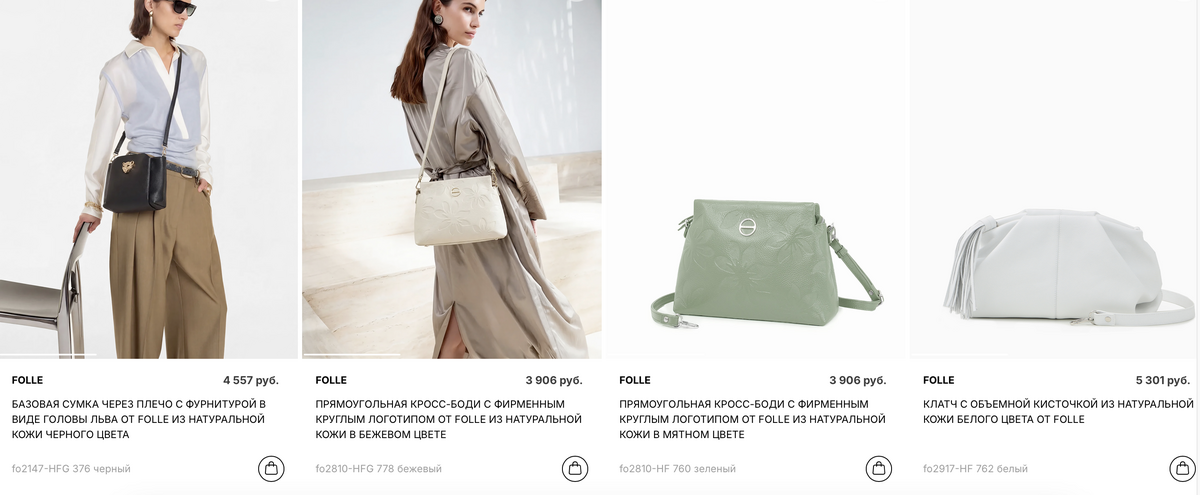This screenshot has height=495, width=1200.
Task: Add beige cross-body fo2810-HFG 778 to cart
Action: pyautogui.click(x=574, y=468)
